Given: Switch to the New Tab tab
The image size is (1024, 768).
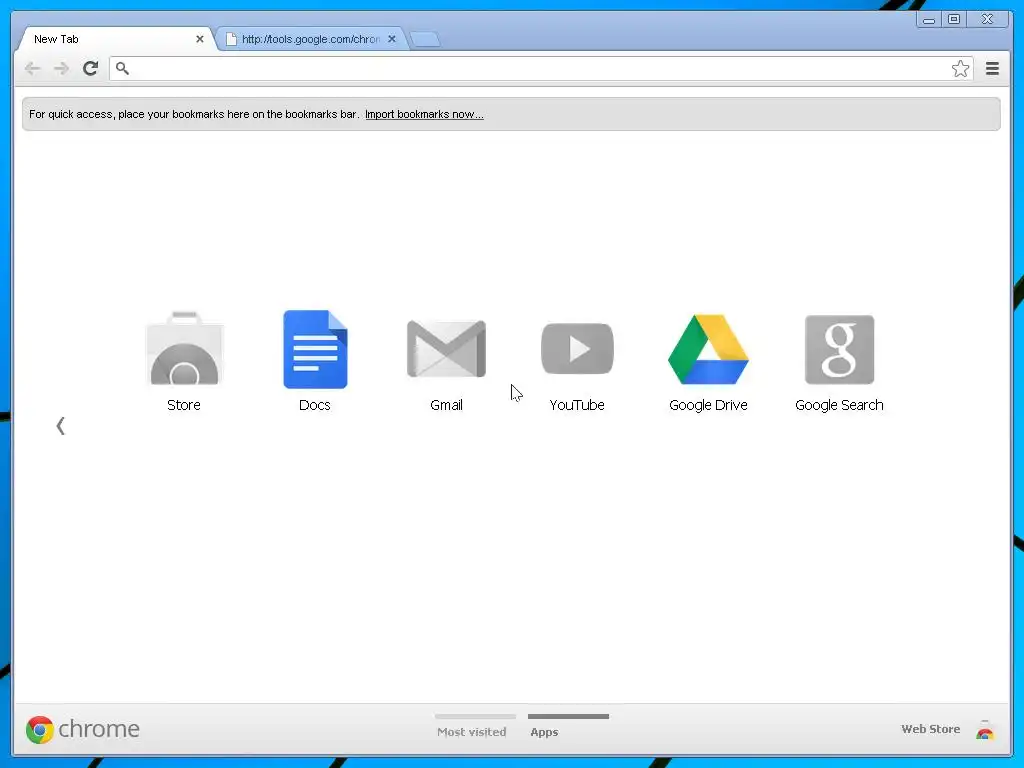Looking at the screenshot, I should pos(114,39).
